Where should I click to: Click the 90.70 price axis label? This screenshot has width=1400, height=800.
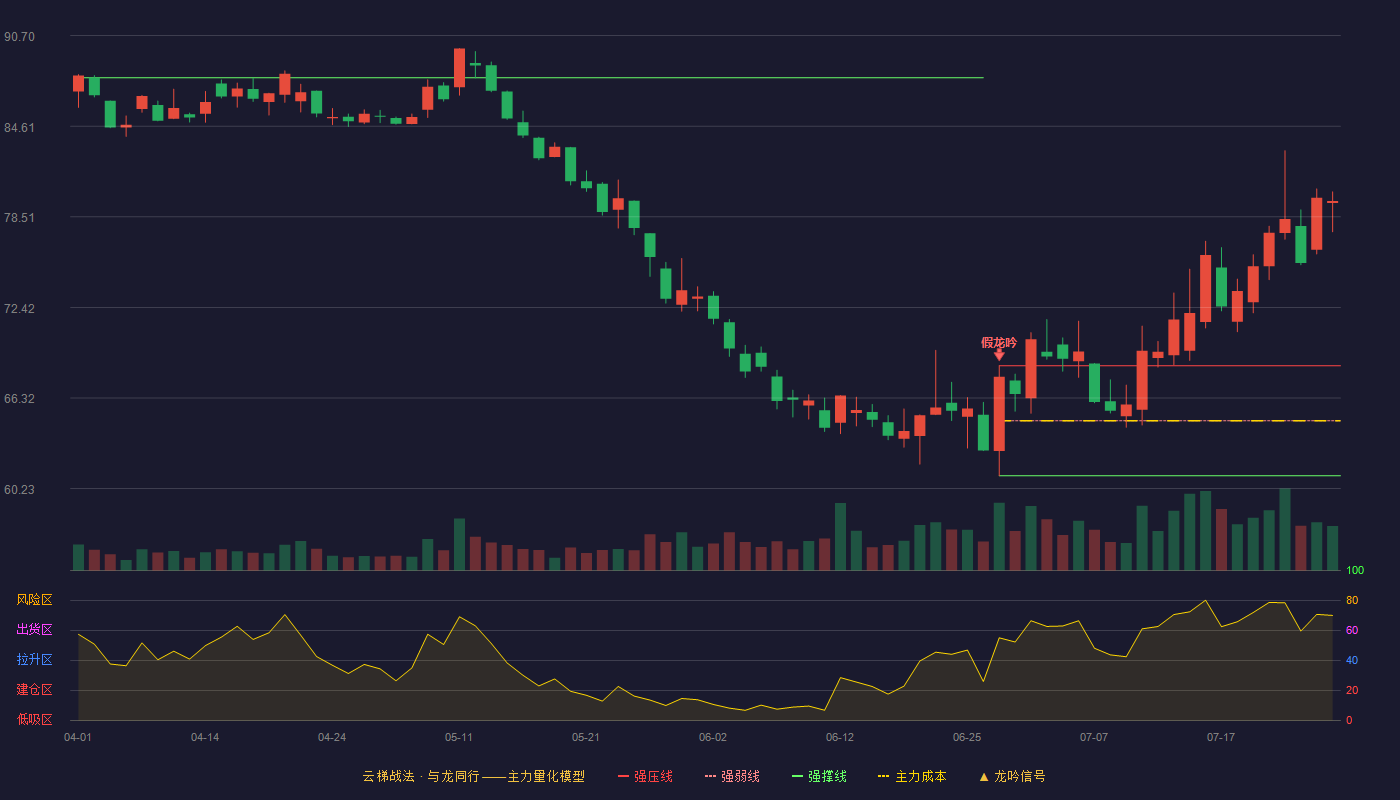19,37
